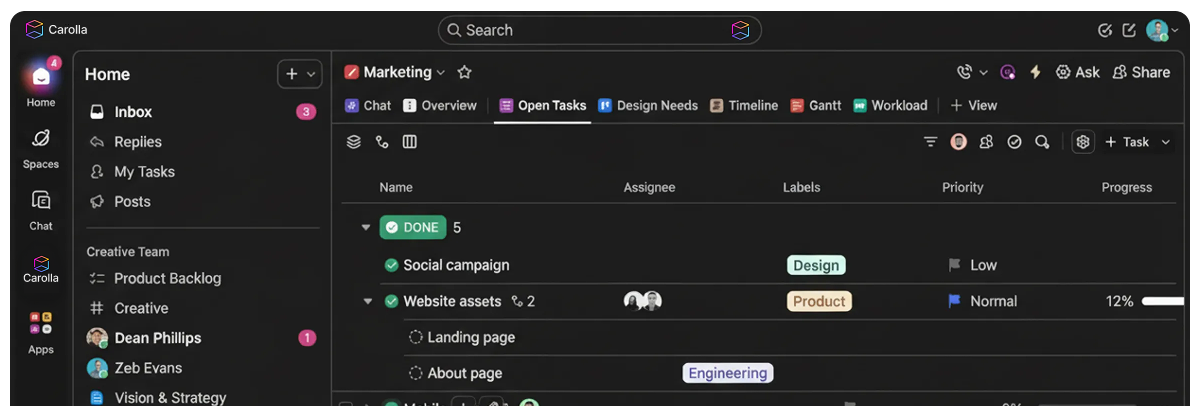This screenshot has height=406, width=1200.
Task: Toggle the Landing page status circle
Action: click(415, 337)
